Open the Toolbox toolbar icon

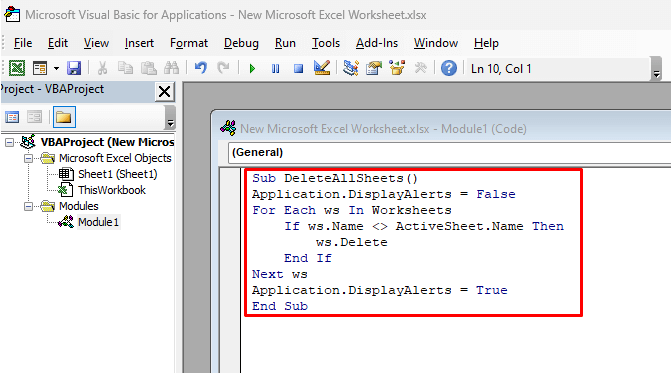[x=420, y=68]
